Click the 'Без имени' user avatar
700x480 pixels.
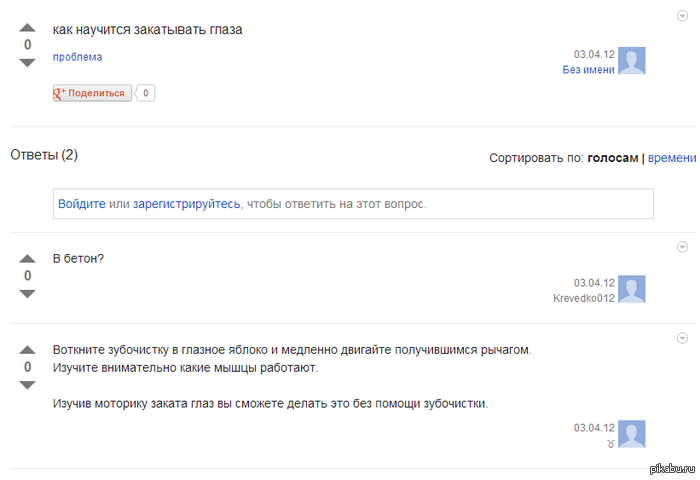[x=632, y=61]
